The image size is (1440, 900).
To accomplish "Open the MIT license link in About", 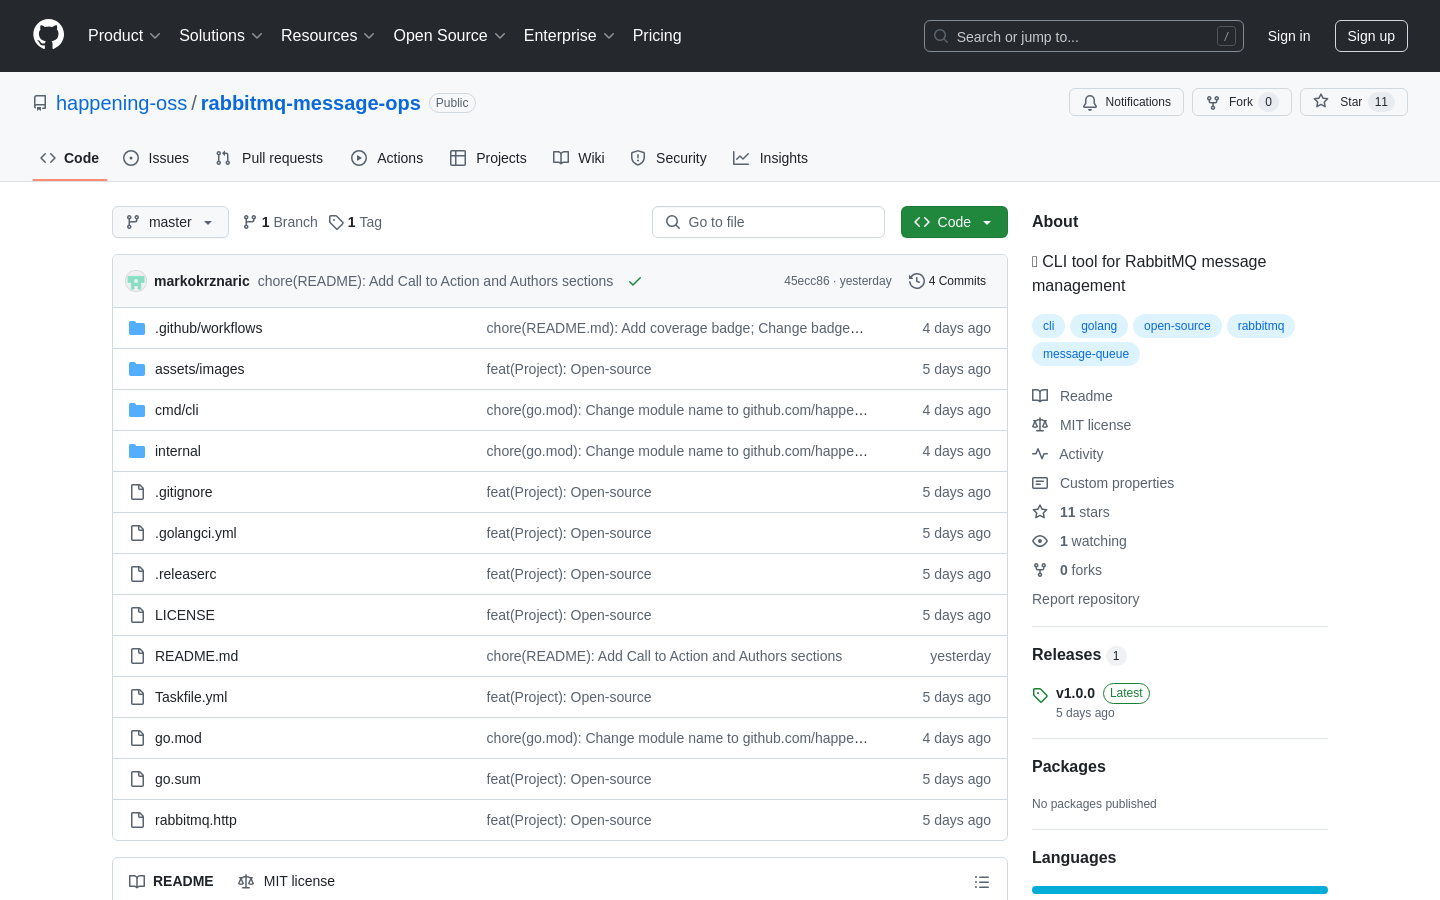I will tap(1082, 425).
